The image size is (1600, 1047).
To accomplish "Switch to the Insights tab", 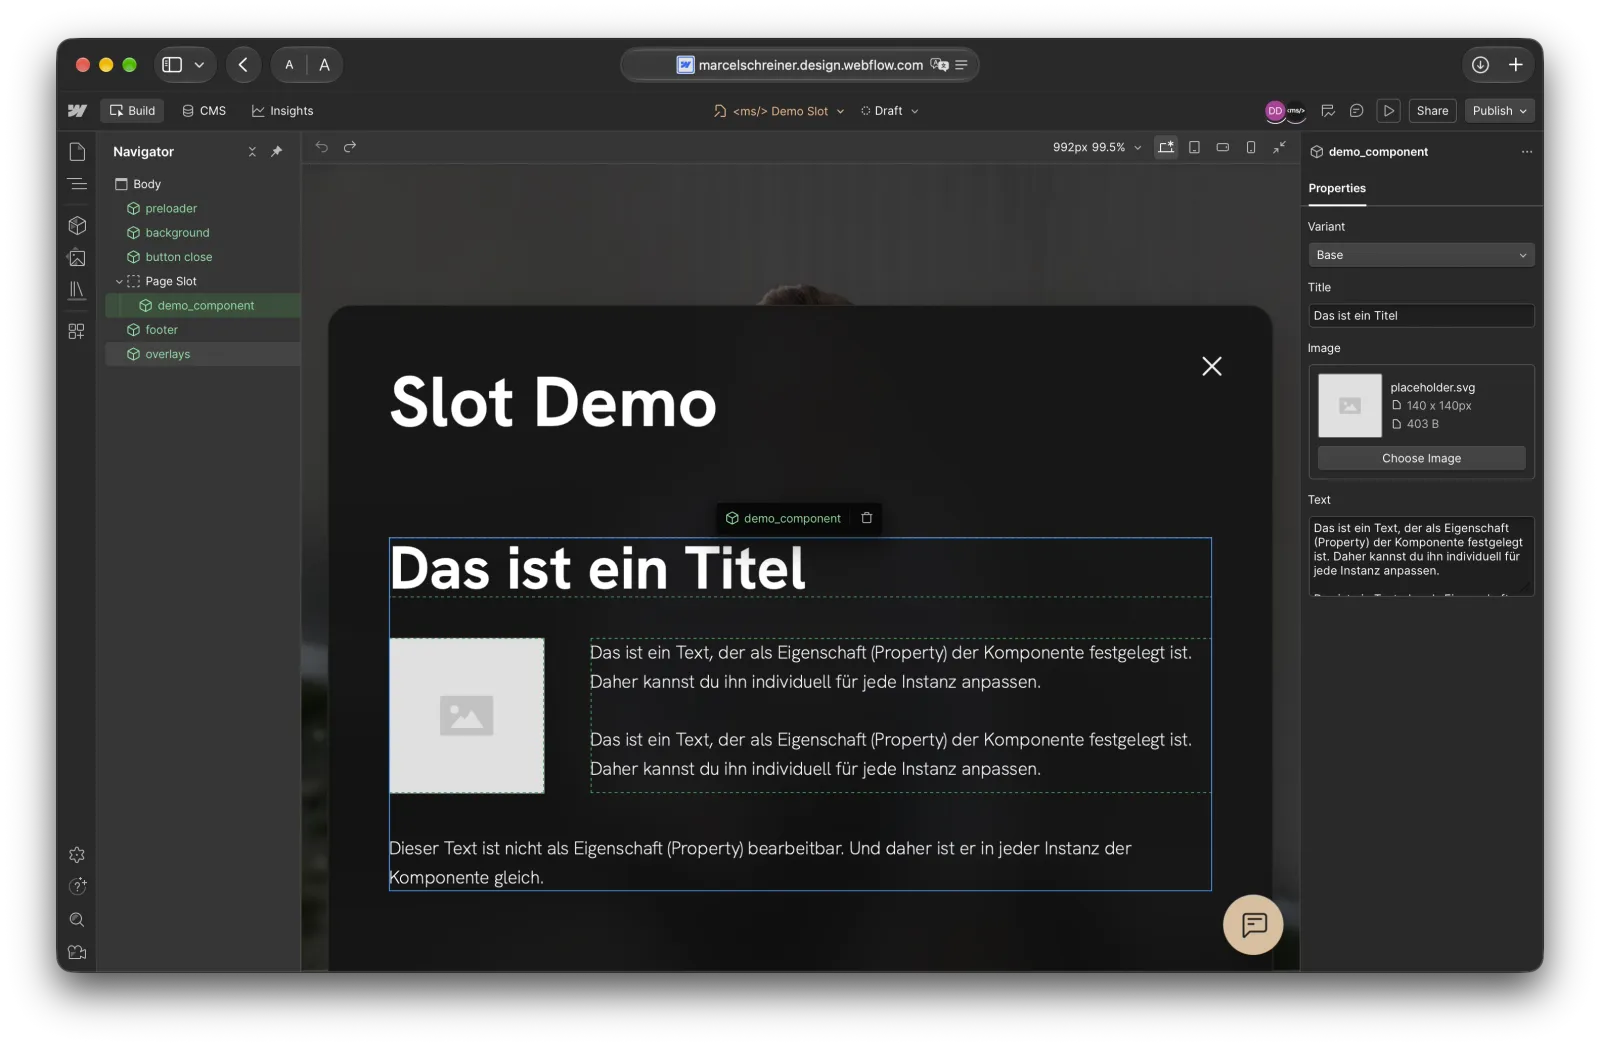I will [282, 111].
